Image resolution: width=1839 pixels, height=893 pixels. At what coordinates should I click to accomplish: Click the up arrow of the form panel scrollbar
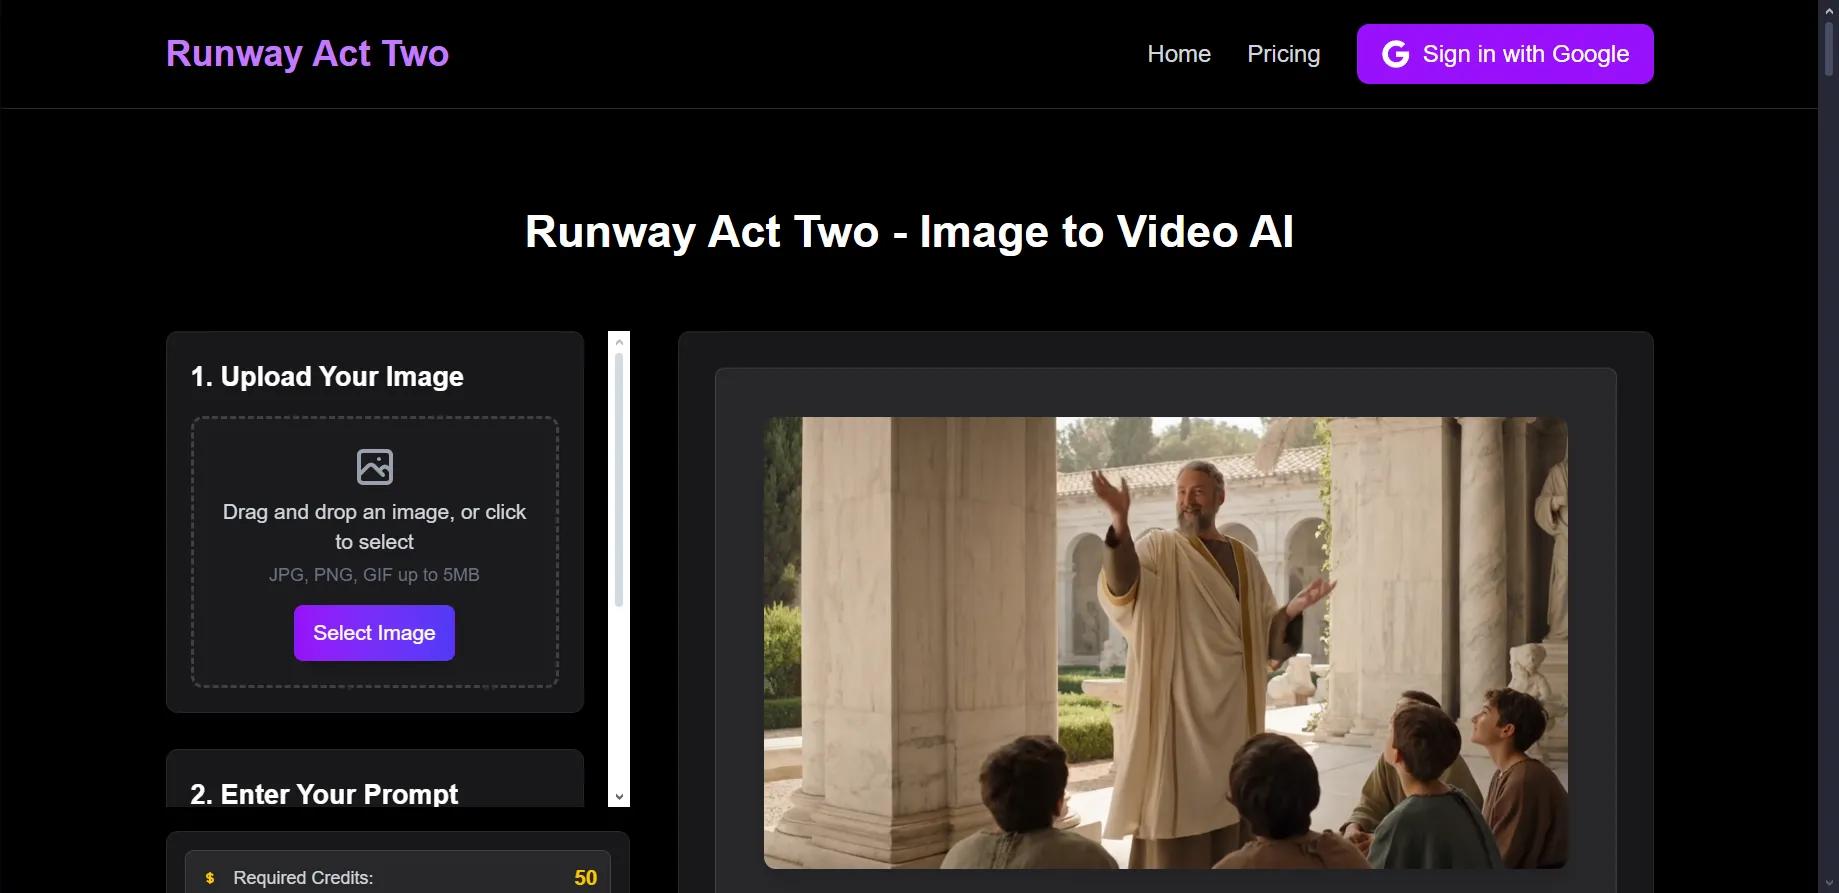click(619, 342)
